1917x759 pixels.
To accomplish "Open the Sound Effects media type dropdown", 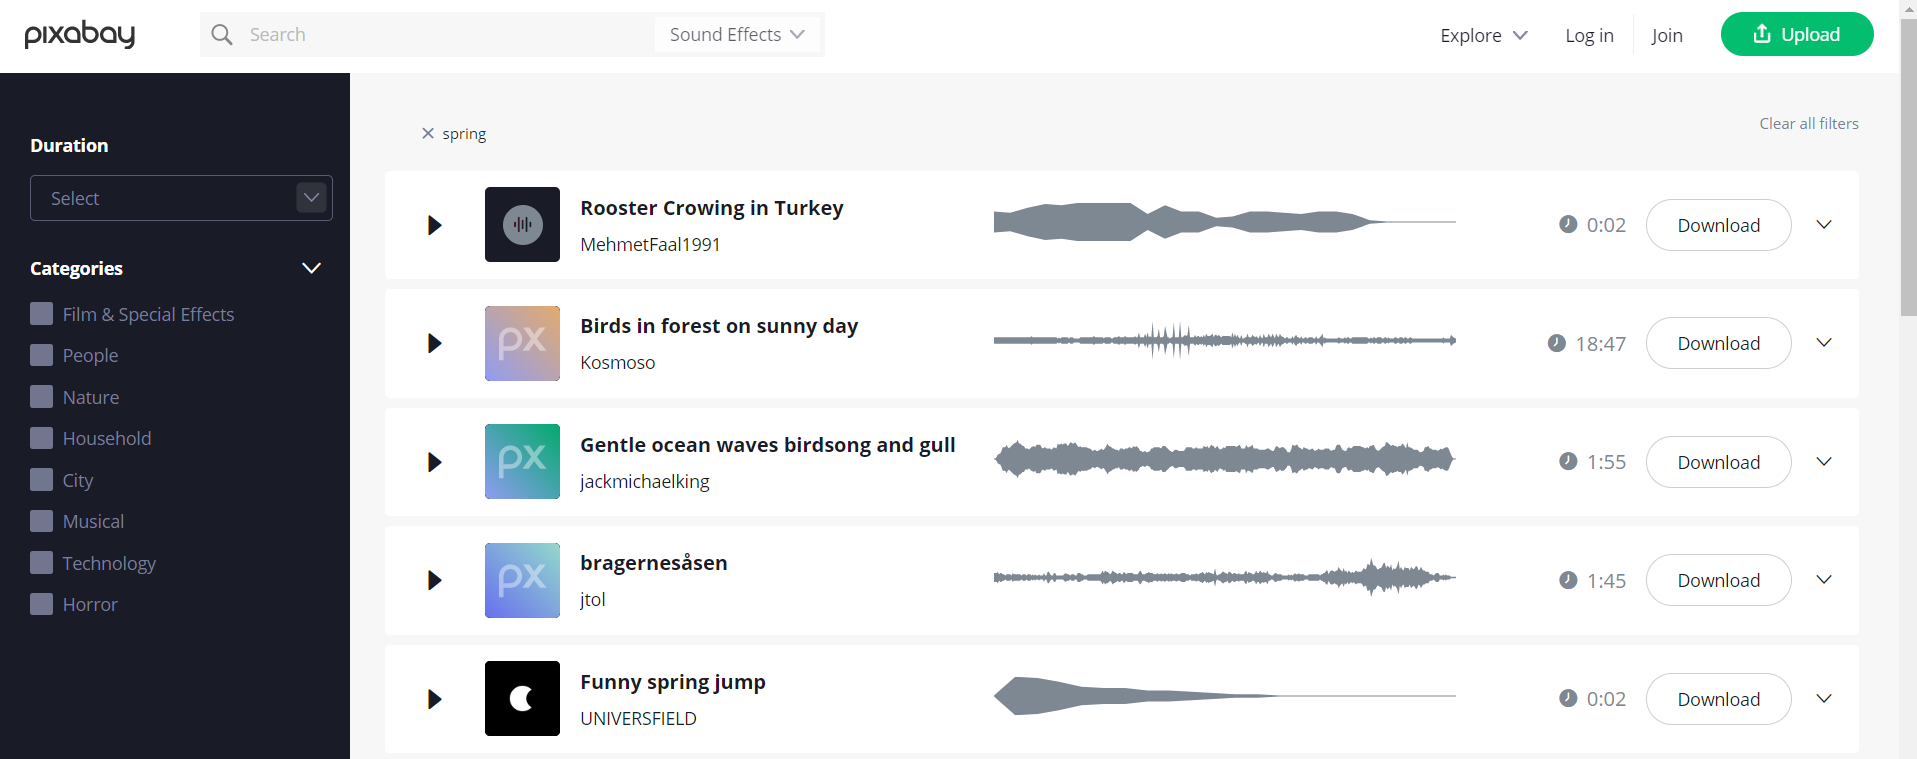I will point(737,35).
